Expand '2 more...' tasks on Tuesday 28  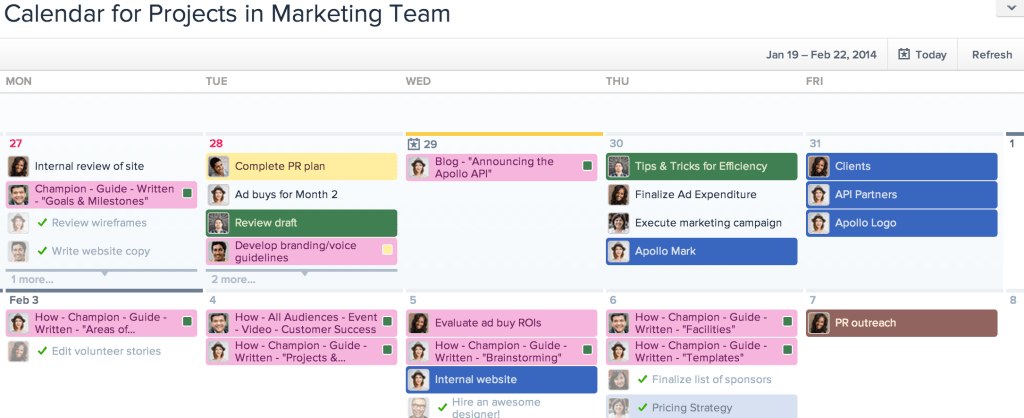pos(233,279)
